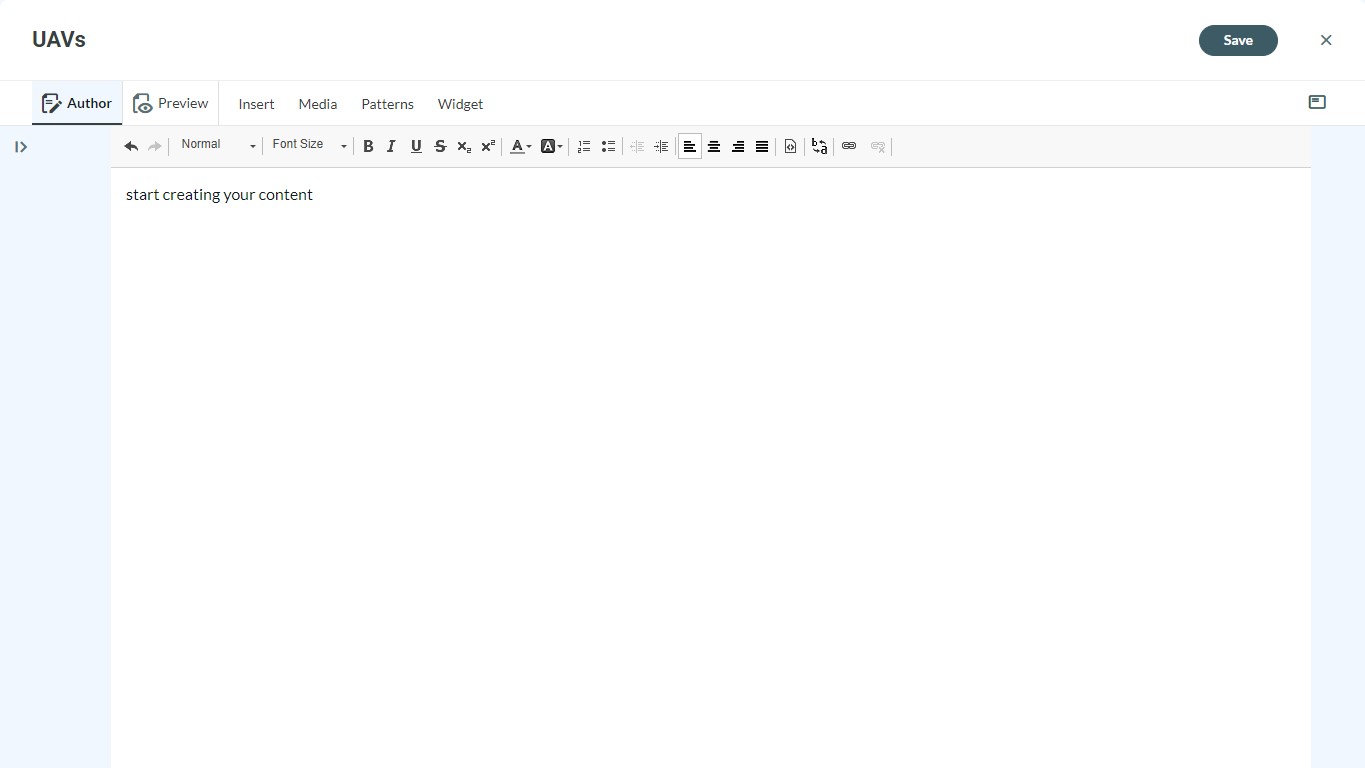Justify the text
The width and height of the screenshot is (1365, 768).
[x=762, y=146]
